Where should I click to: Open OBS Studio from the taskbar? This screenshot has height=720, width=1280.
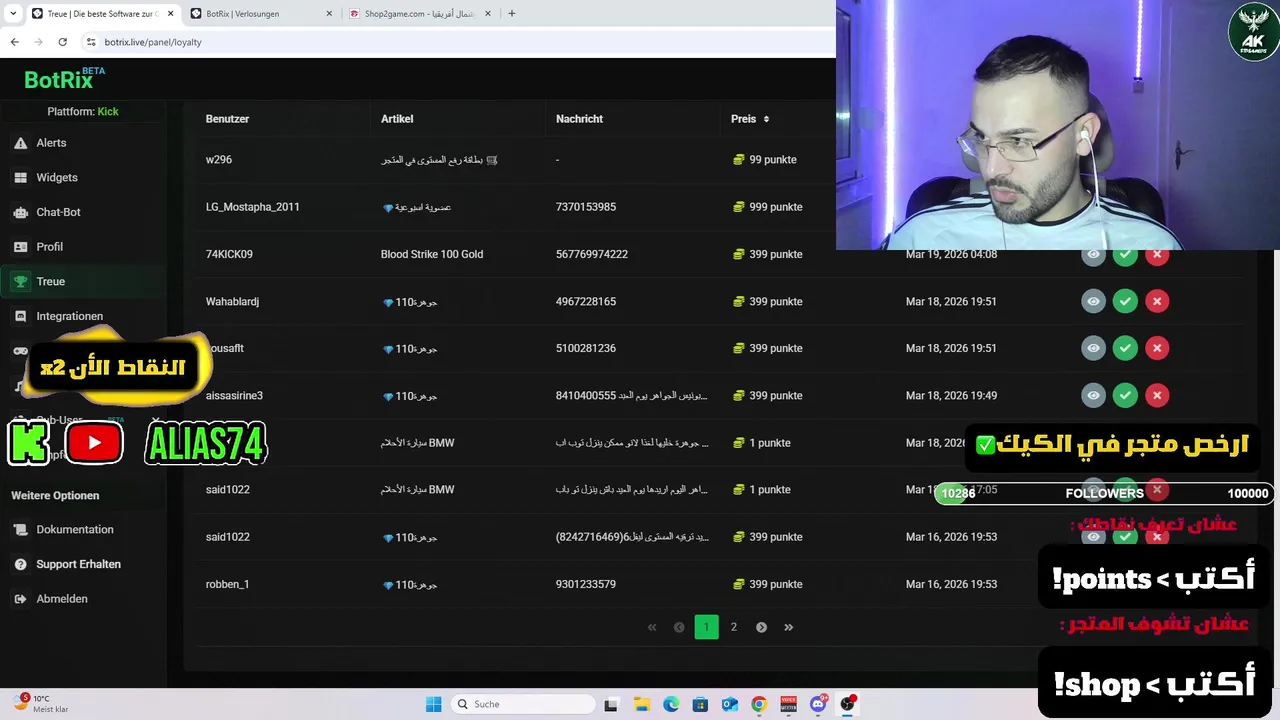pyautogui.click(x=847, y=704)
